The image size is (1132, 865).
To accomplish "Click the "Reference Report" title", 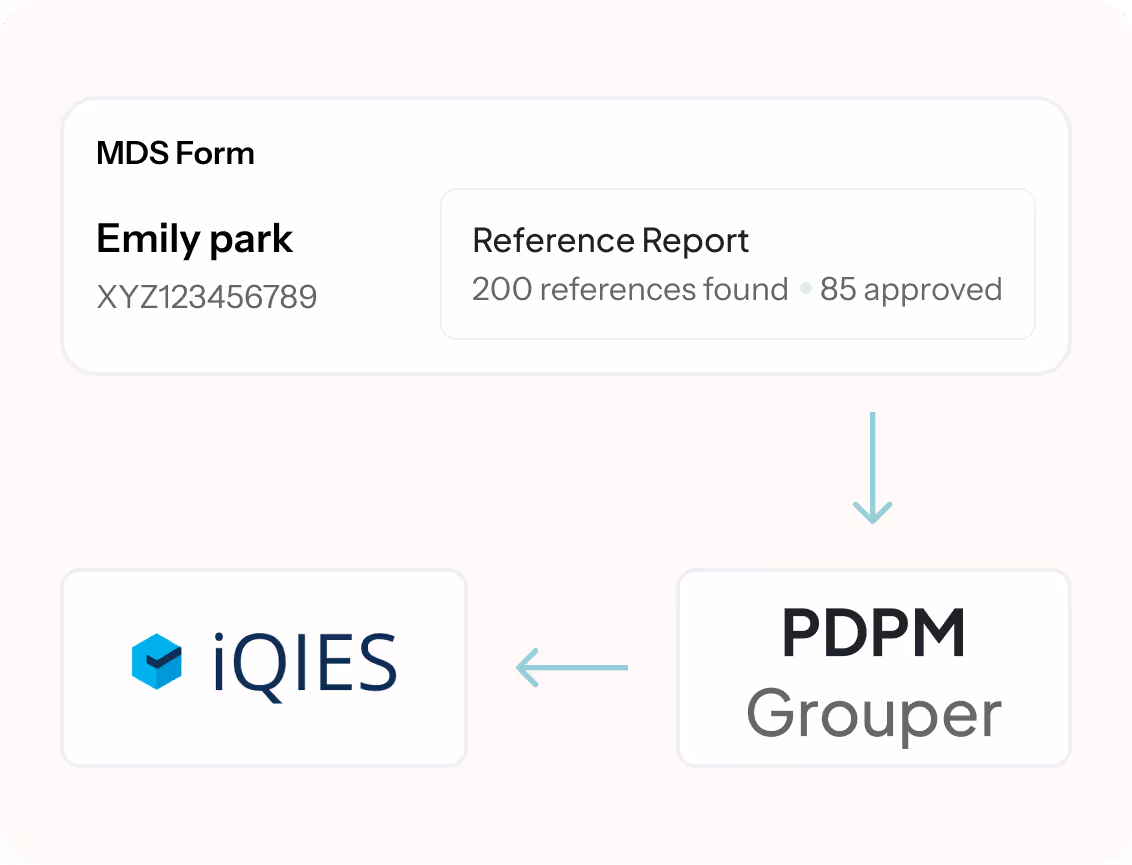I will 611,240.
